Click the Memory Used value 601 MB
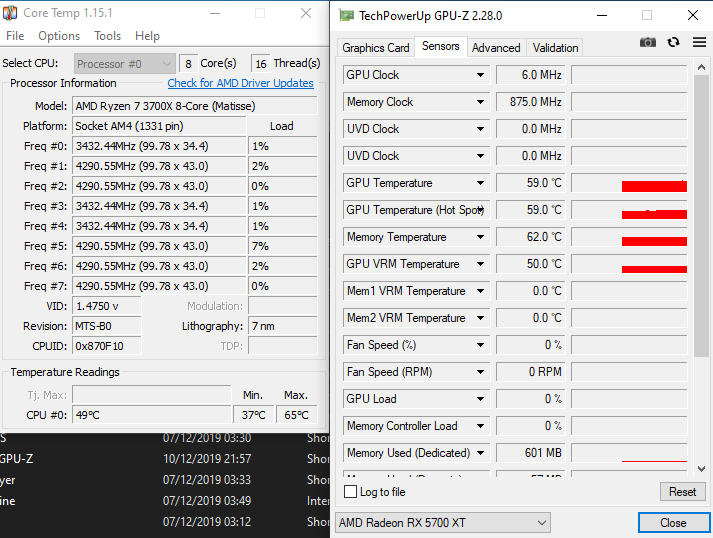 click(x=530, y=453)
